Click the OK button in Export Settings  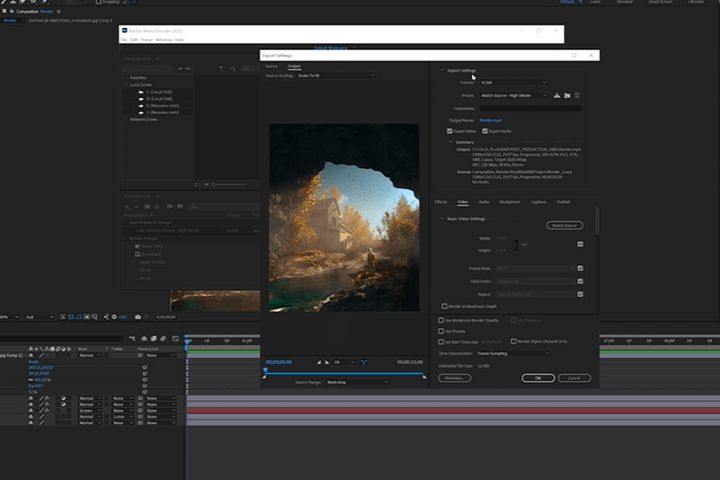[x=538, y=378]
